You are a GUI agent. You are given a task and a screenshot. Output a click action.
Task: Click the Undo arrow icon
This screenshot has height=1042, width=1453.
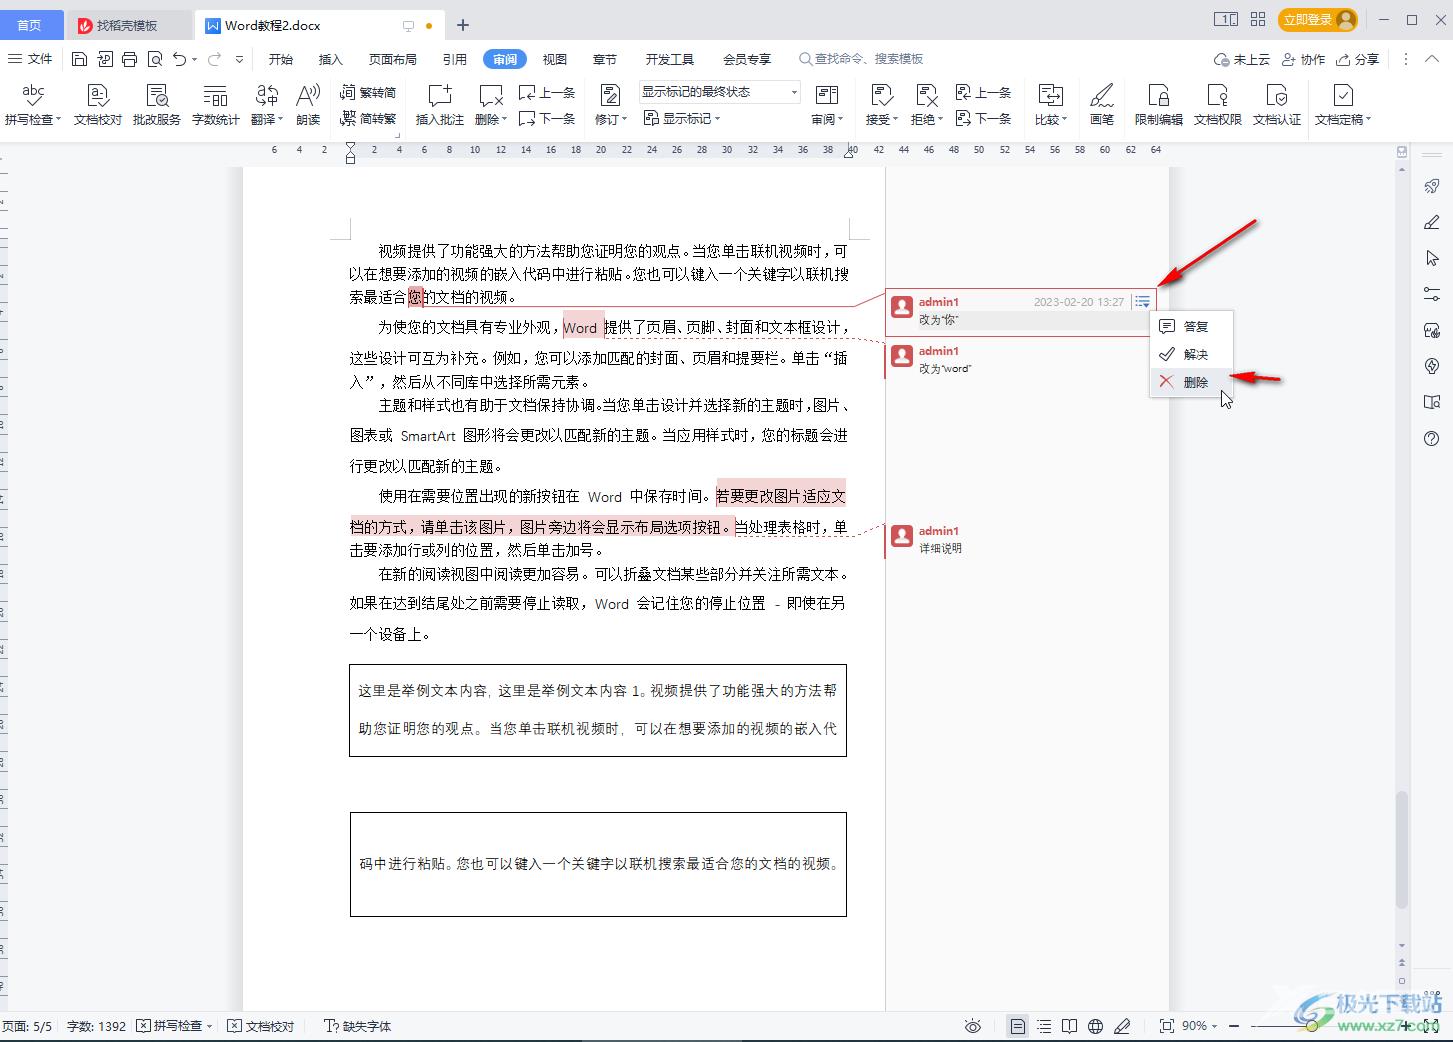179,59
